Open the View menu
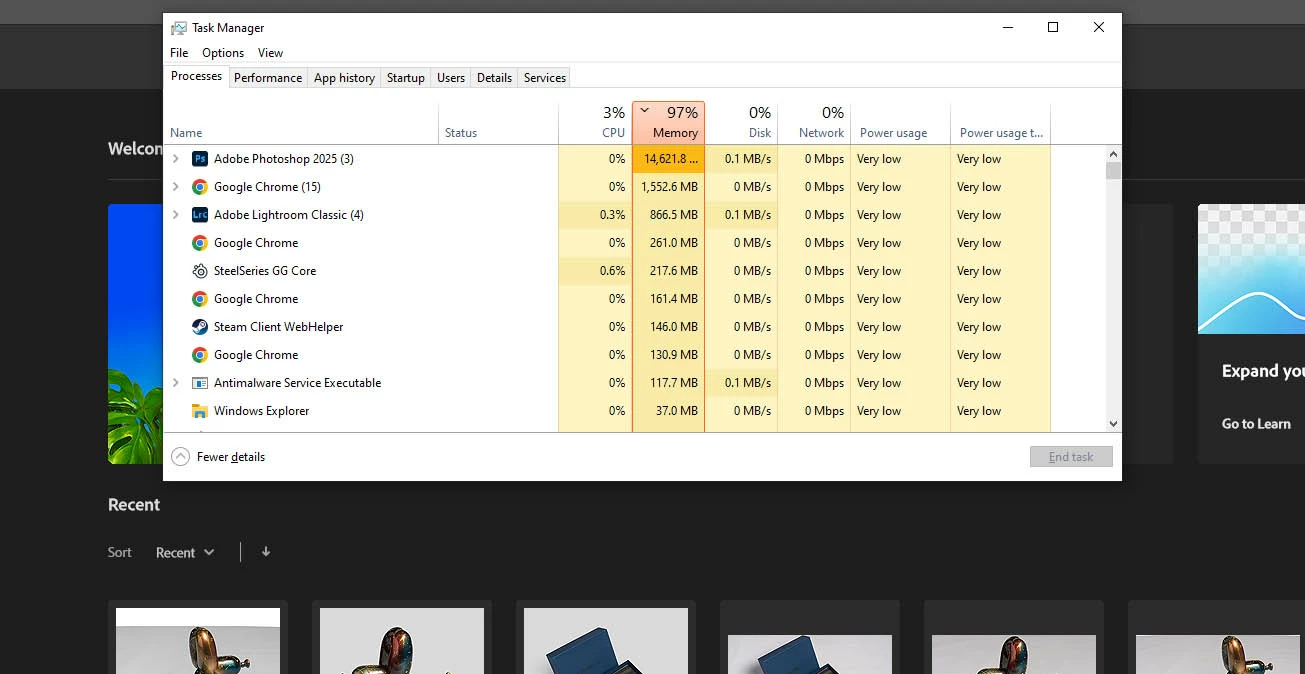This screenshot has width=1305, height=674. pyautogui.click(x=270, y=53)
